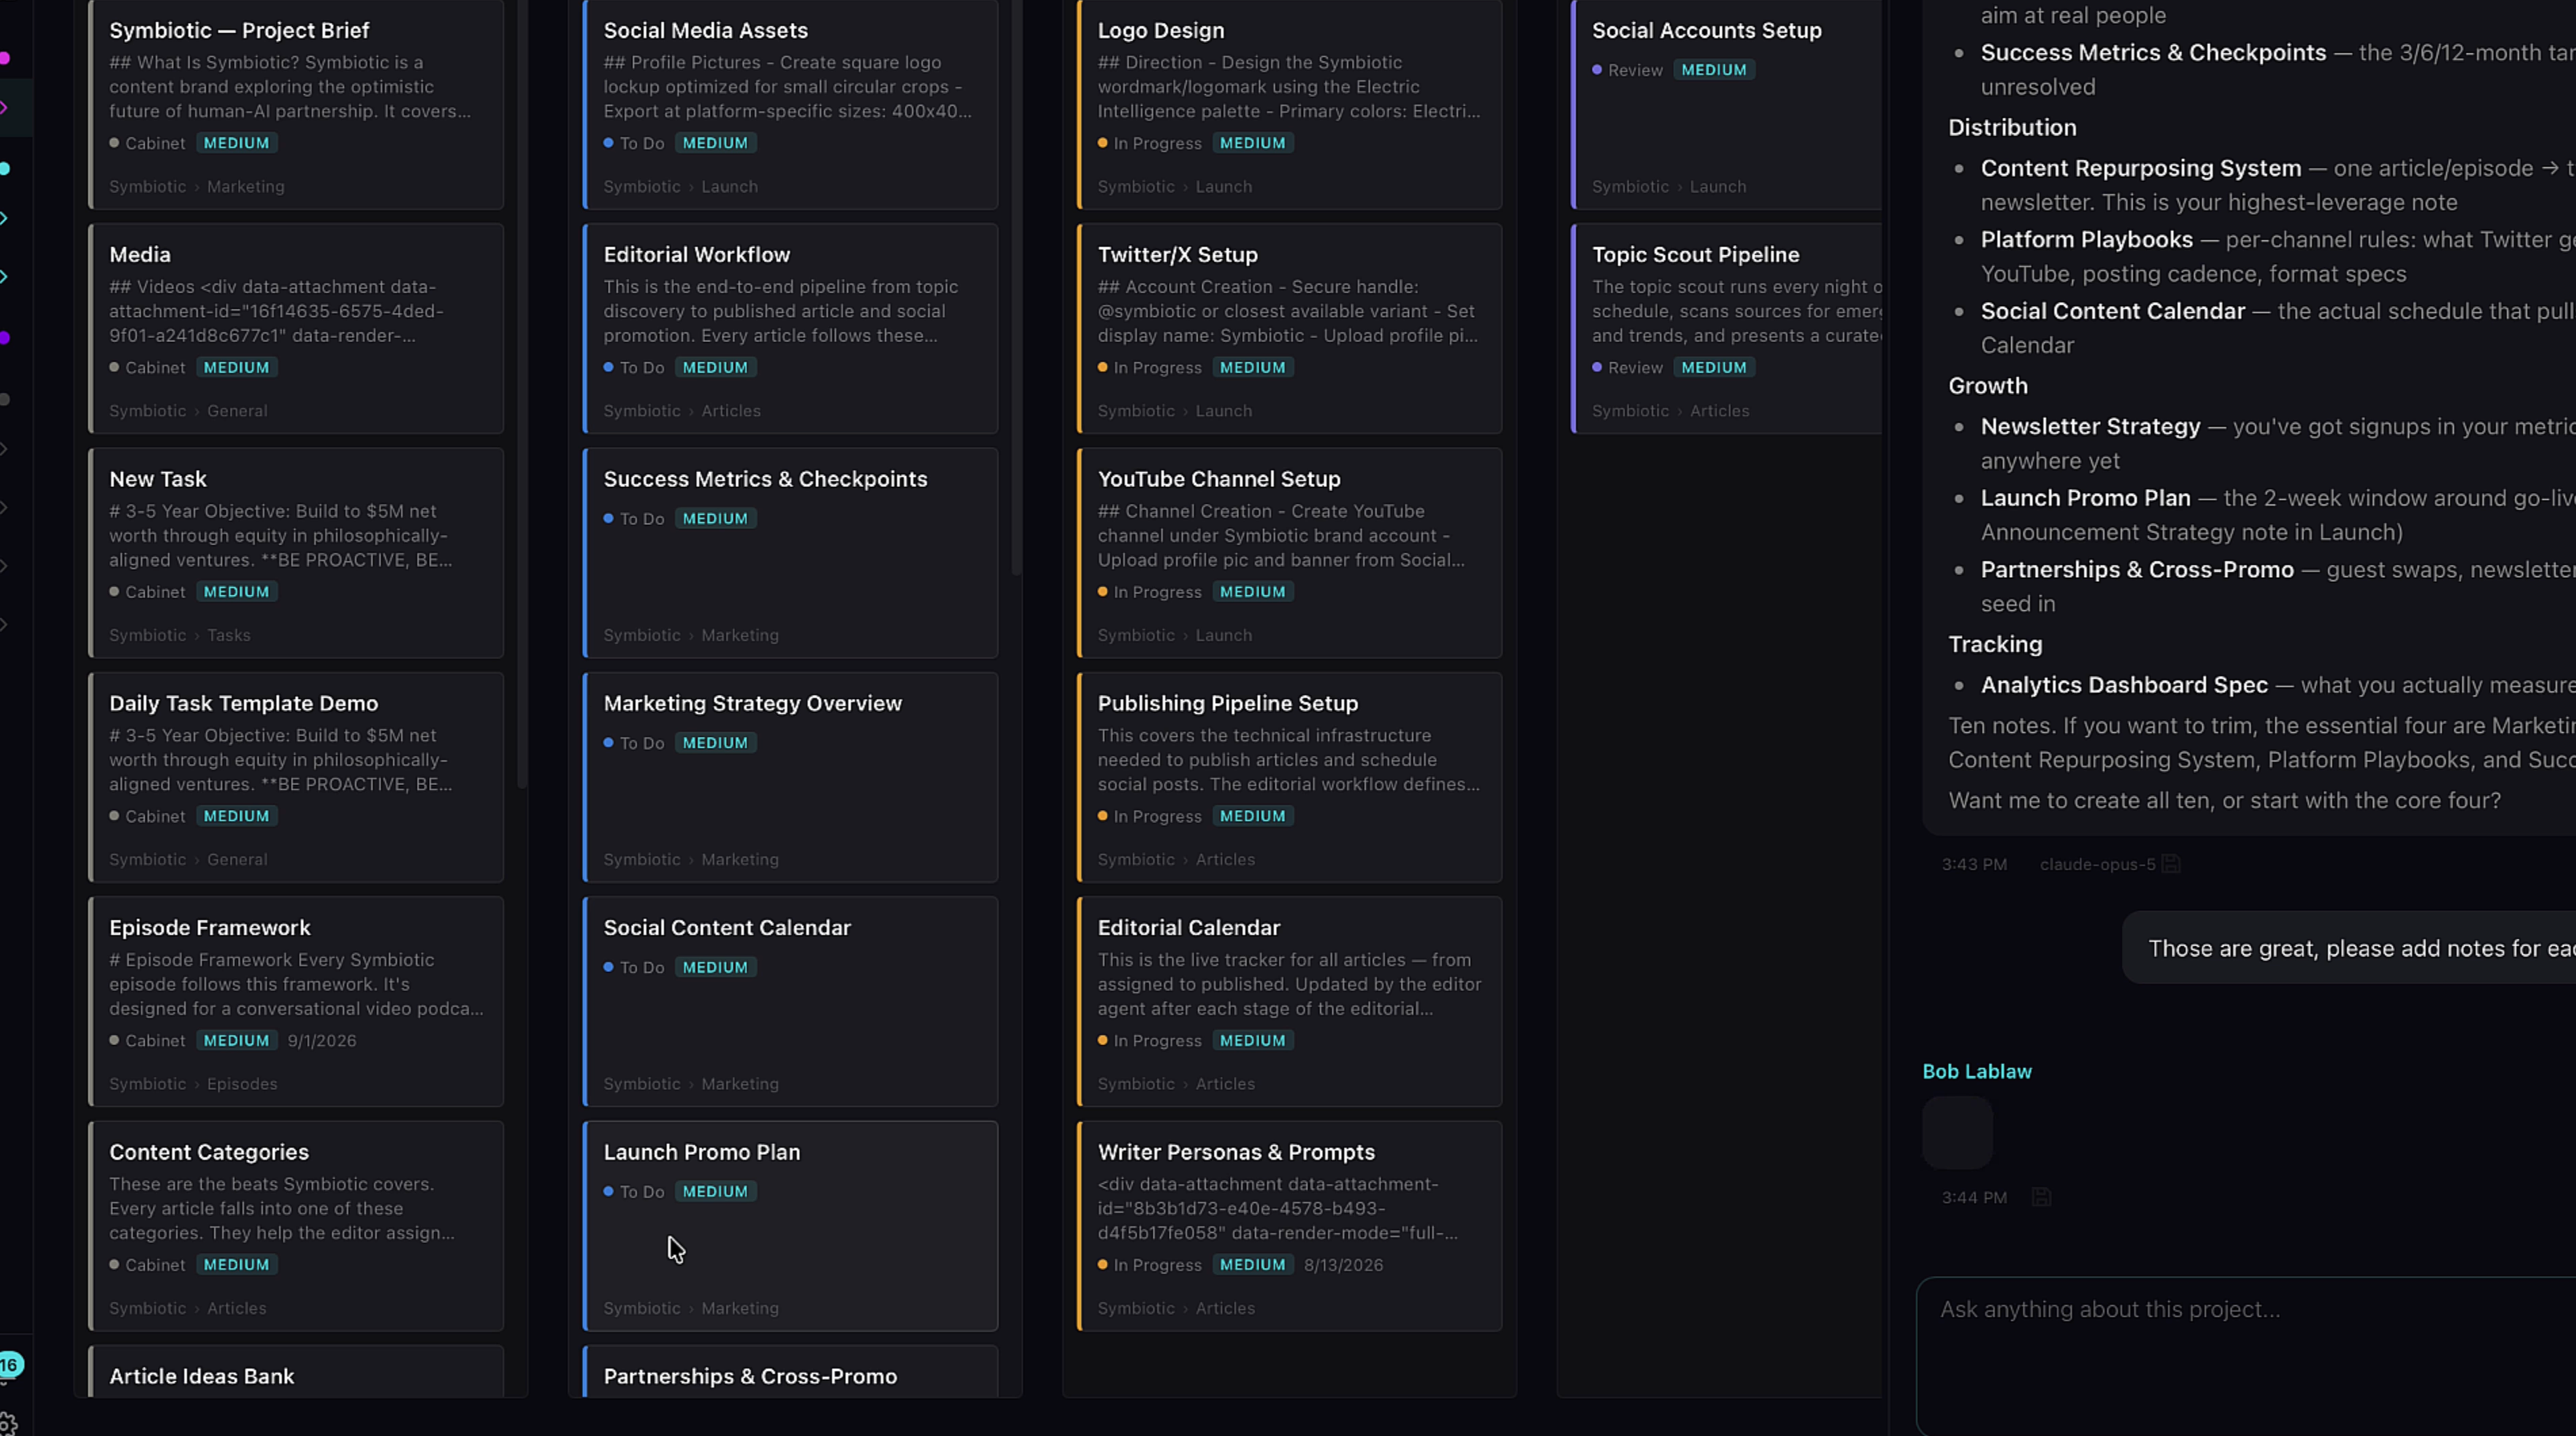
Task: Click the cyan 16 notification badge
Action: click(9, 1364)
